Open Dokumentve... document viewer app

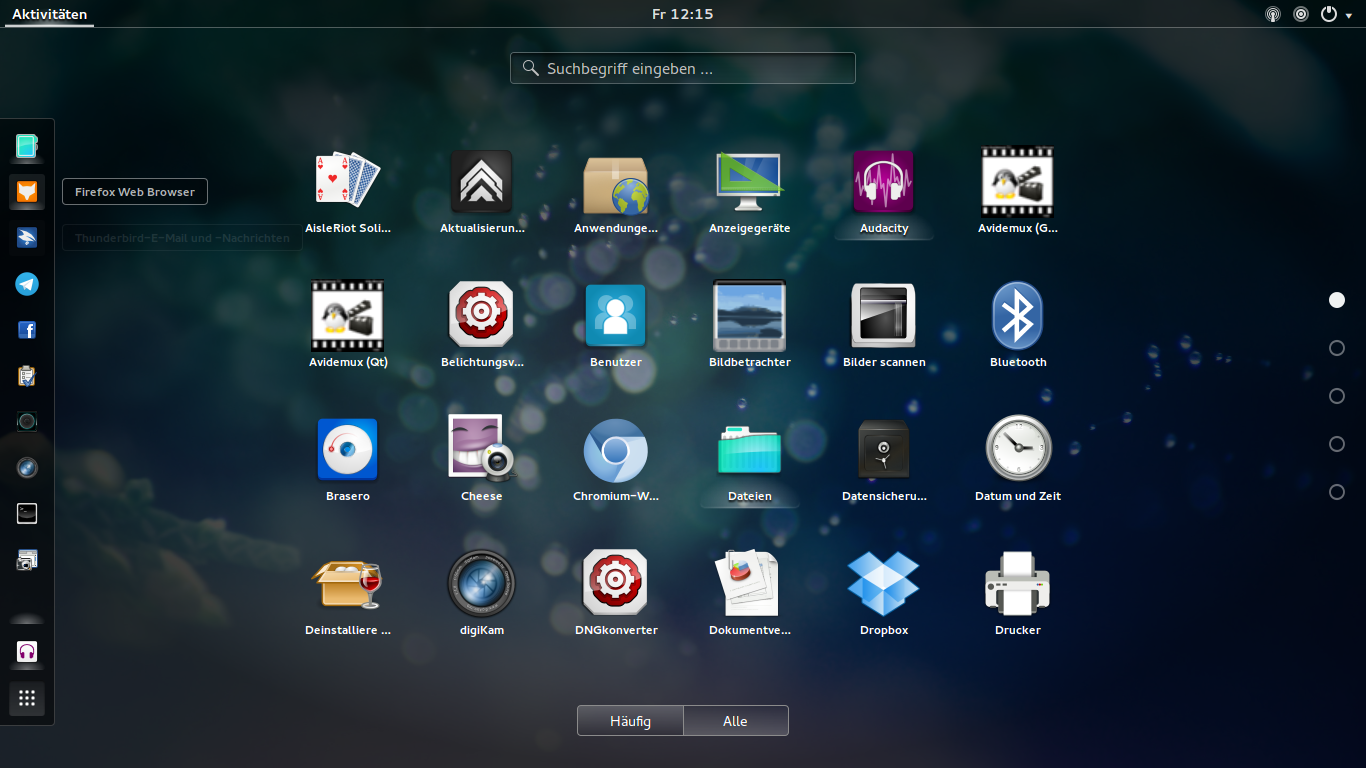pyautogui.click(x=750, y=584)
